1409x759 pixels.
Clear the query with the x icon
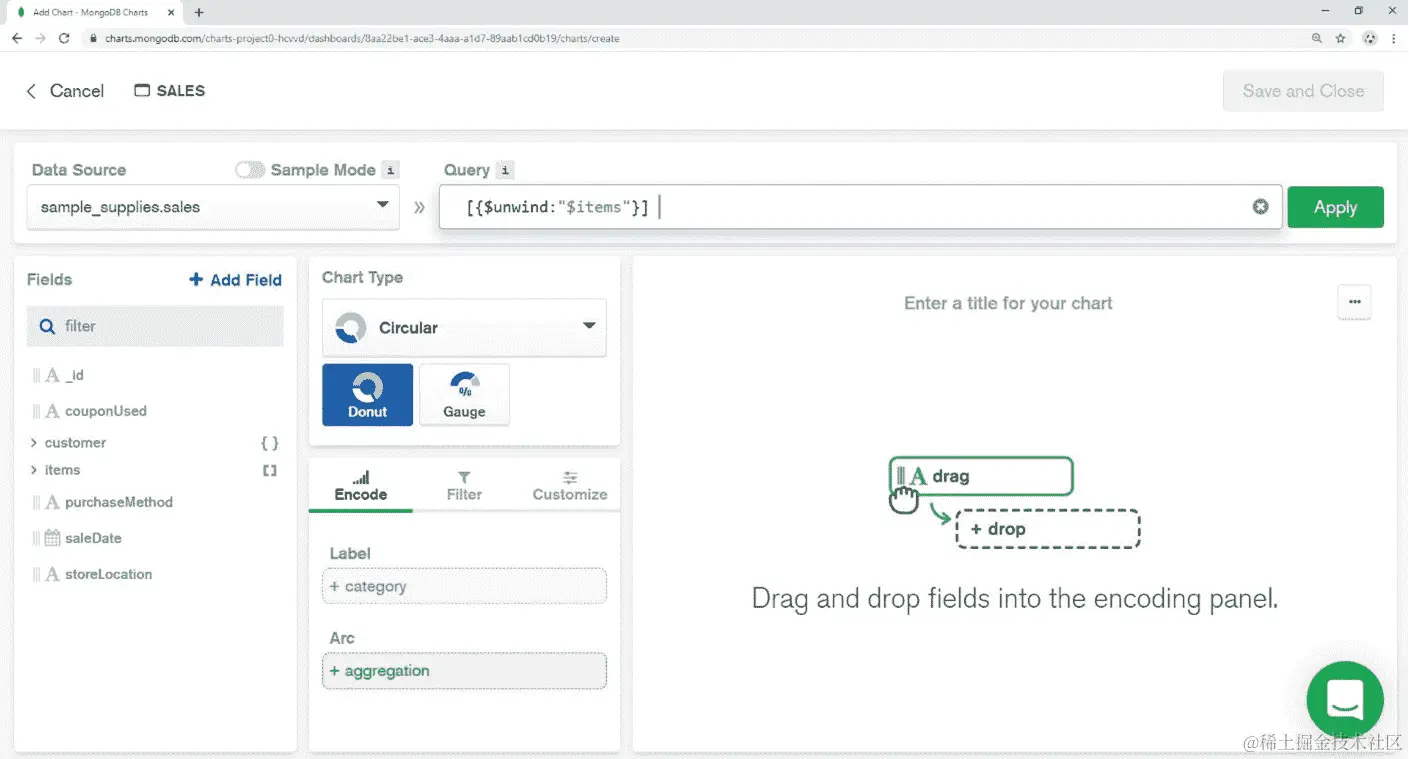(x=1260, y=207)
